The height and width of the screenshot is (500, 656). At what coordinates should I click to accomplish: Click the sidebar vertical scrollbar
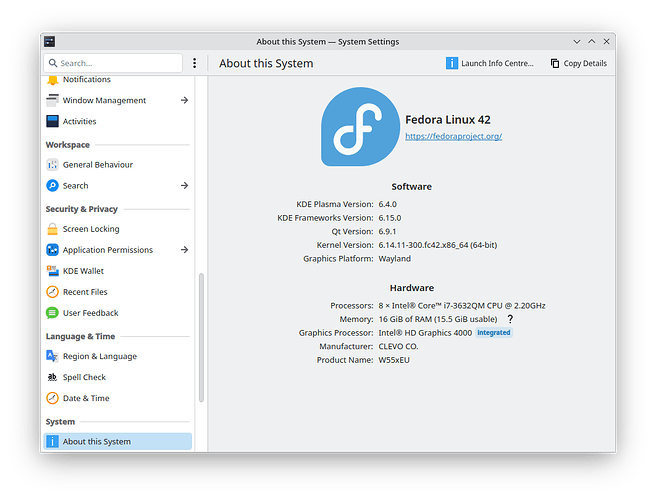pos(201,338)
